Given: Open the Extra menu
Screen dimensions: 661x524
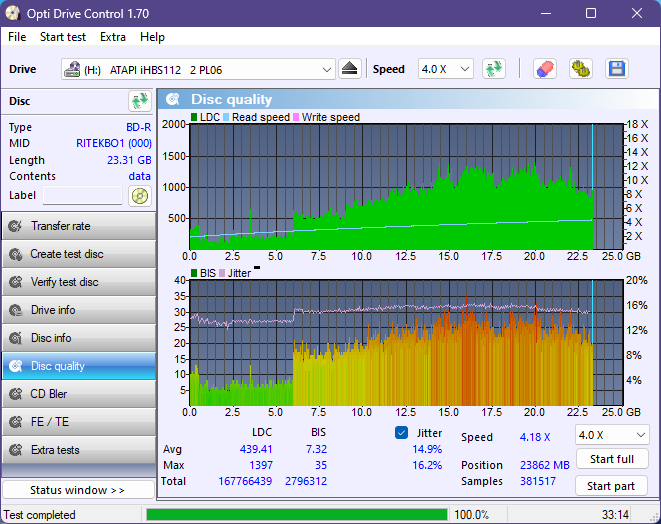Looking at the screenshot, I should click(x=113, y=37).
